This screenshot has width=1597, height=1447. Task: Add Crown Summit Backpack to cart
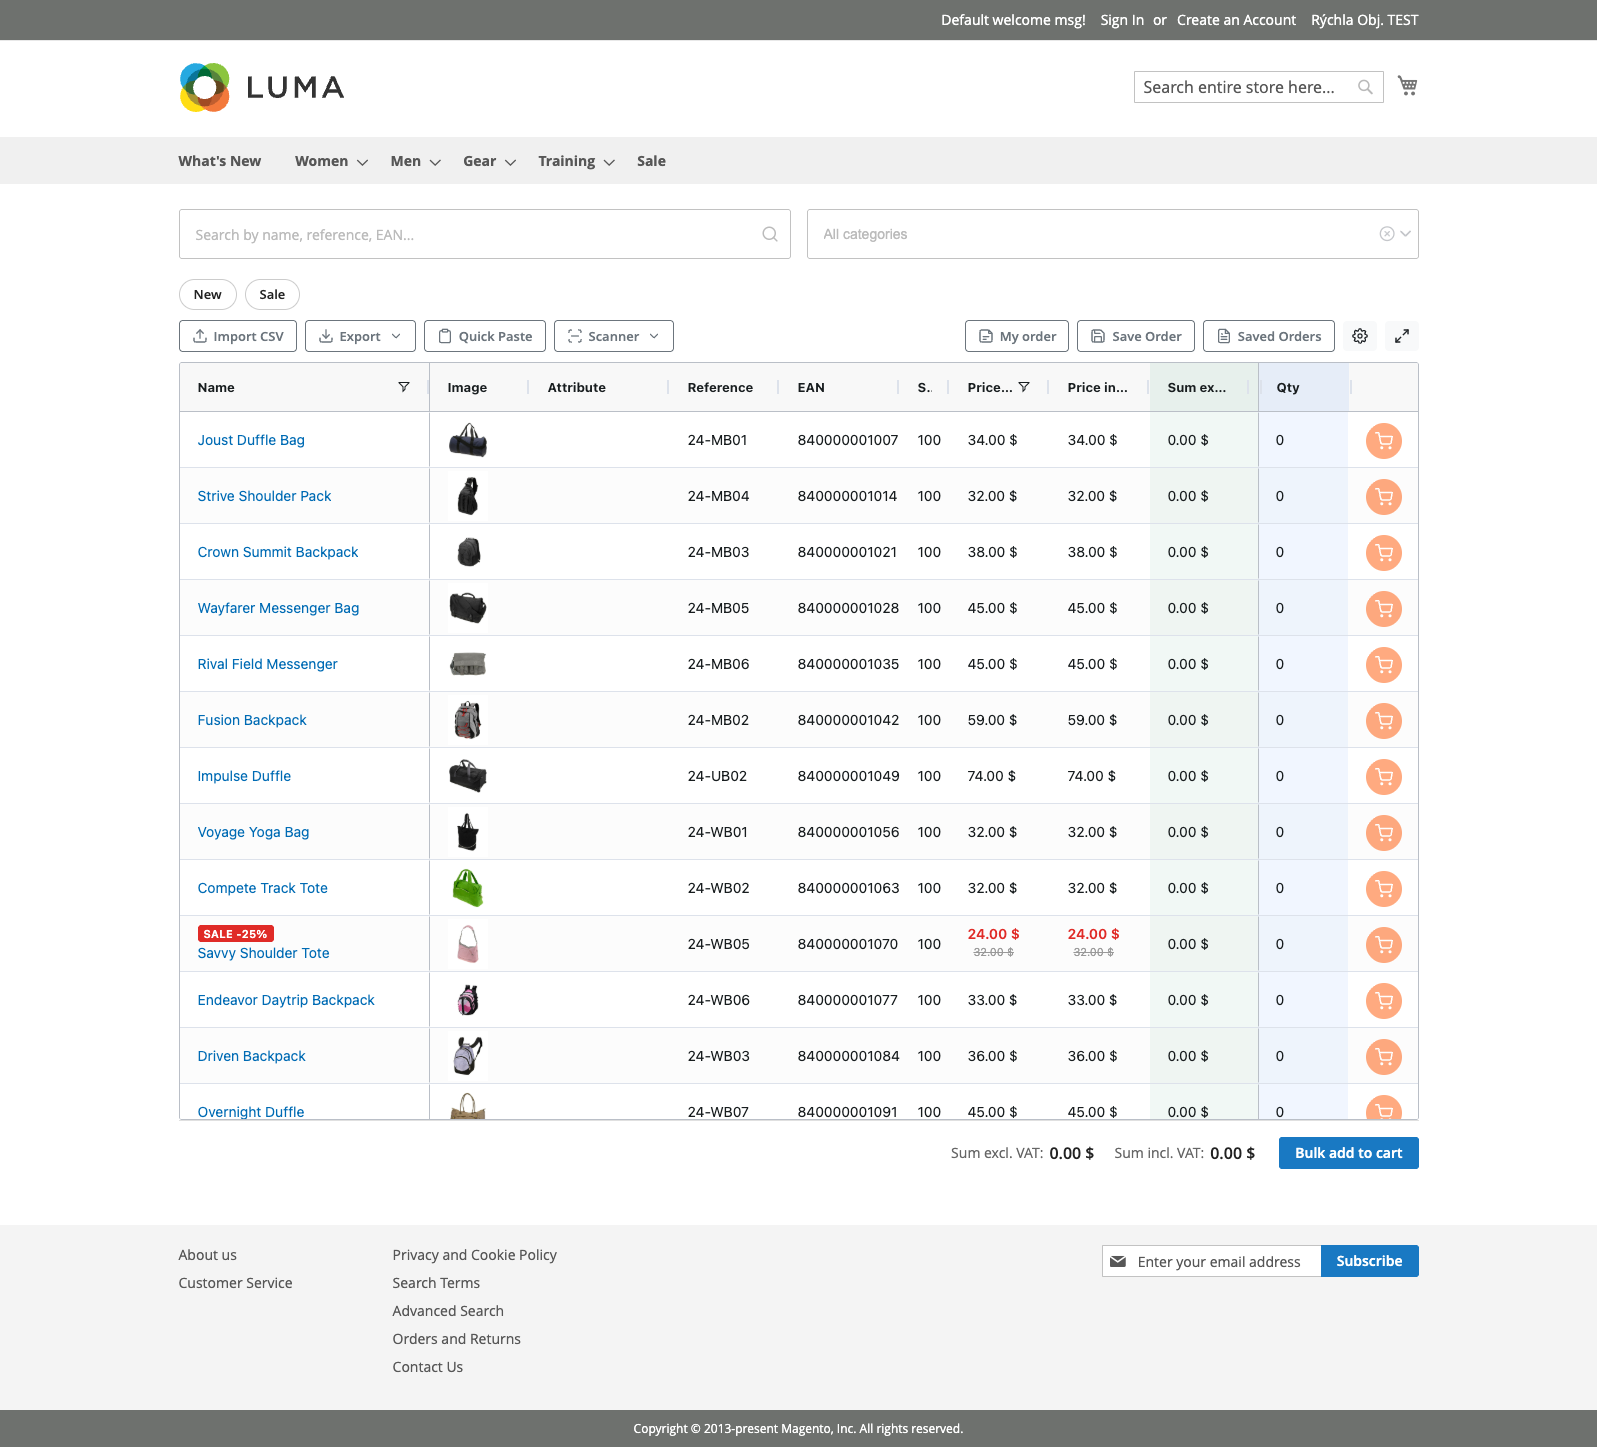tap(1384, 552)
